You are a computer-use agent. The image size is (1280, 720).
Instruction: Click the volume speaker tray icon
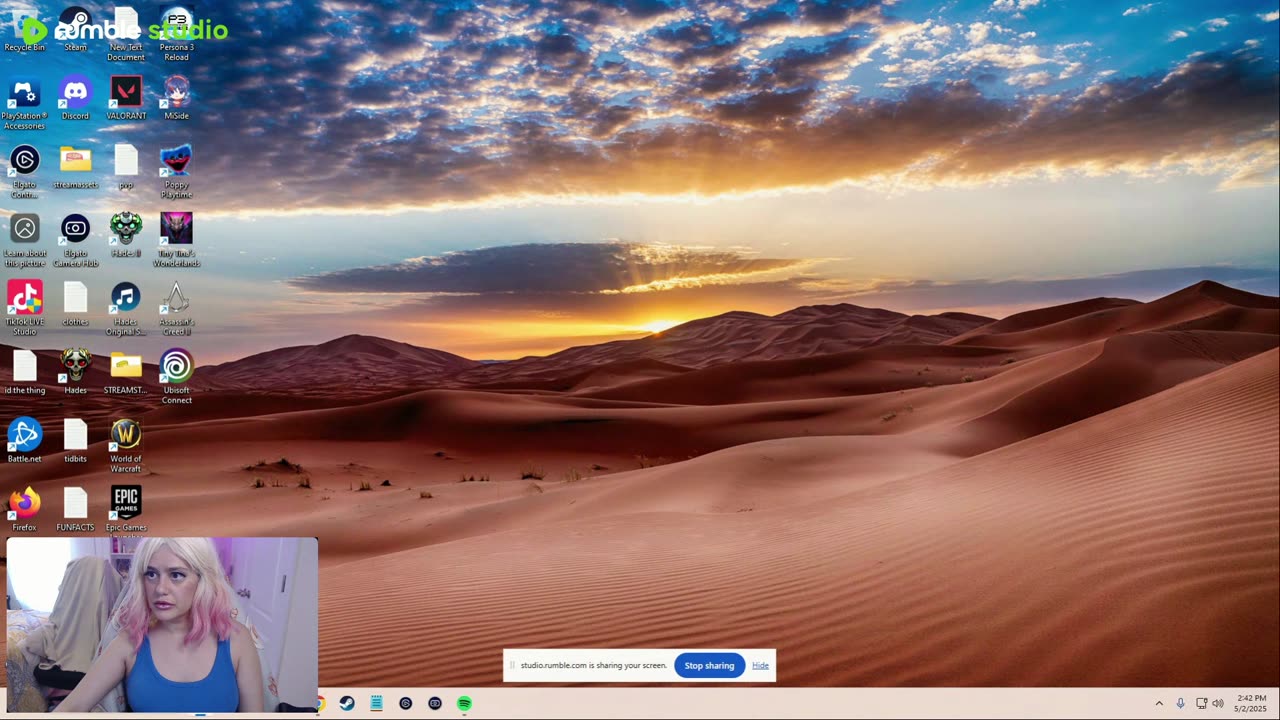(x=1217, y=704)
